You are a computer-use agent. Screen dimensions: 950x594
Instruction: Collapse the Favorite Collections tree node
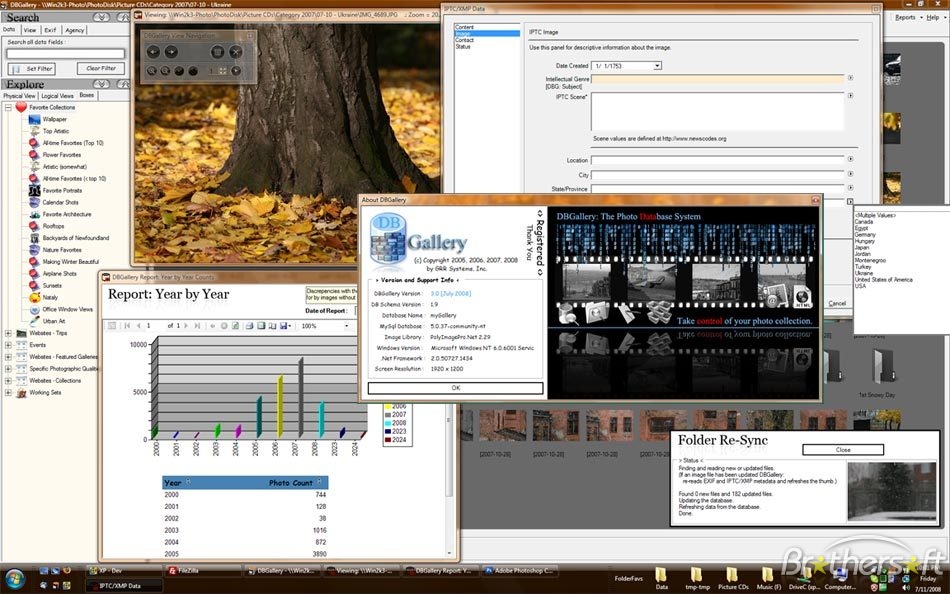9,107
